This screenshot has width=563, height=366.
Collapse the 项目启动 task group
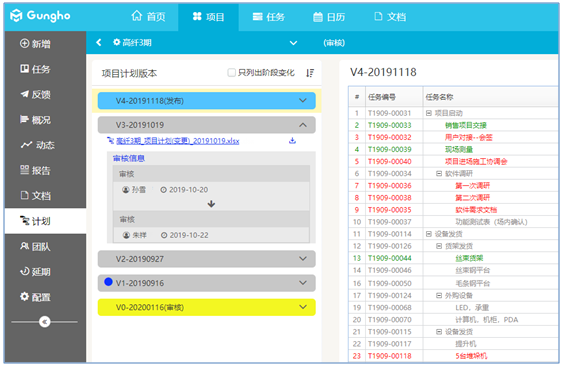428,113
